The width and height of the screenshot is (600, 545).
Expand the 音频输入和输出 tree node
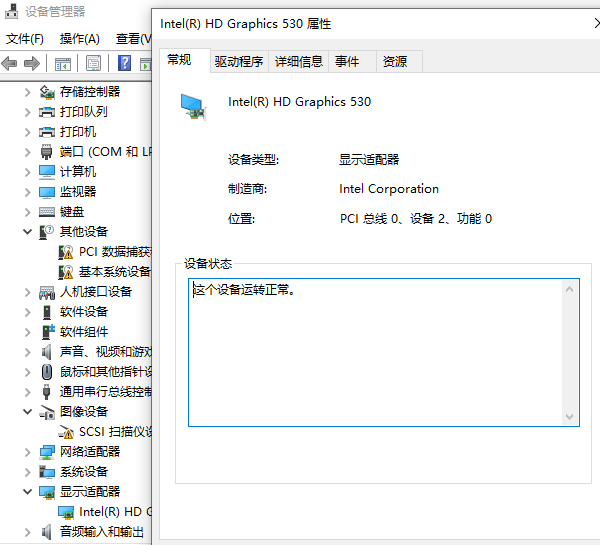tap(28, 532)
